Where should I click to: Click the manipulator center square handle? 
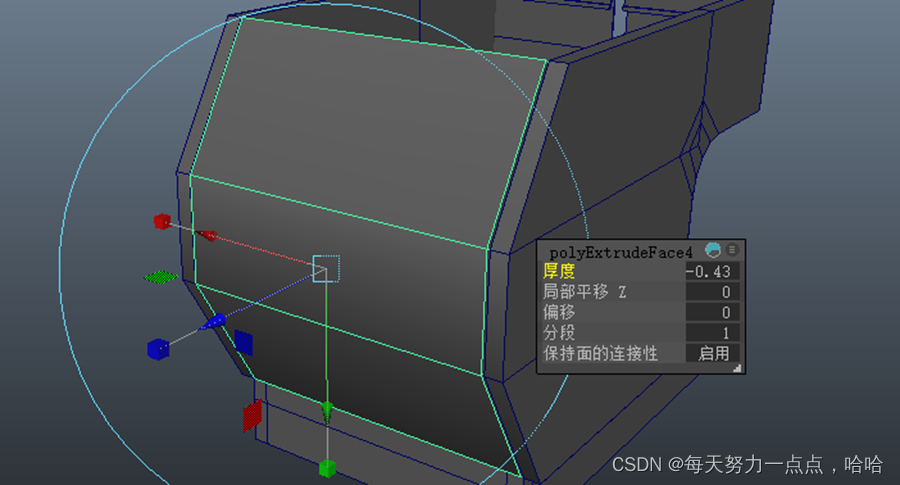point(326,269)
